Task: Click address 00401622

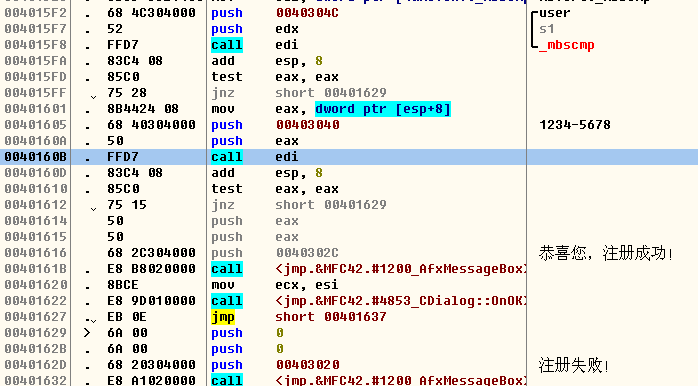Action: click(x=35, y=301)
